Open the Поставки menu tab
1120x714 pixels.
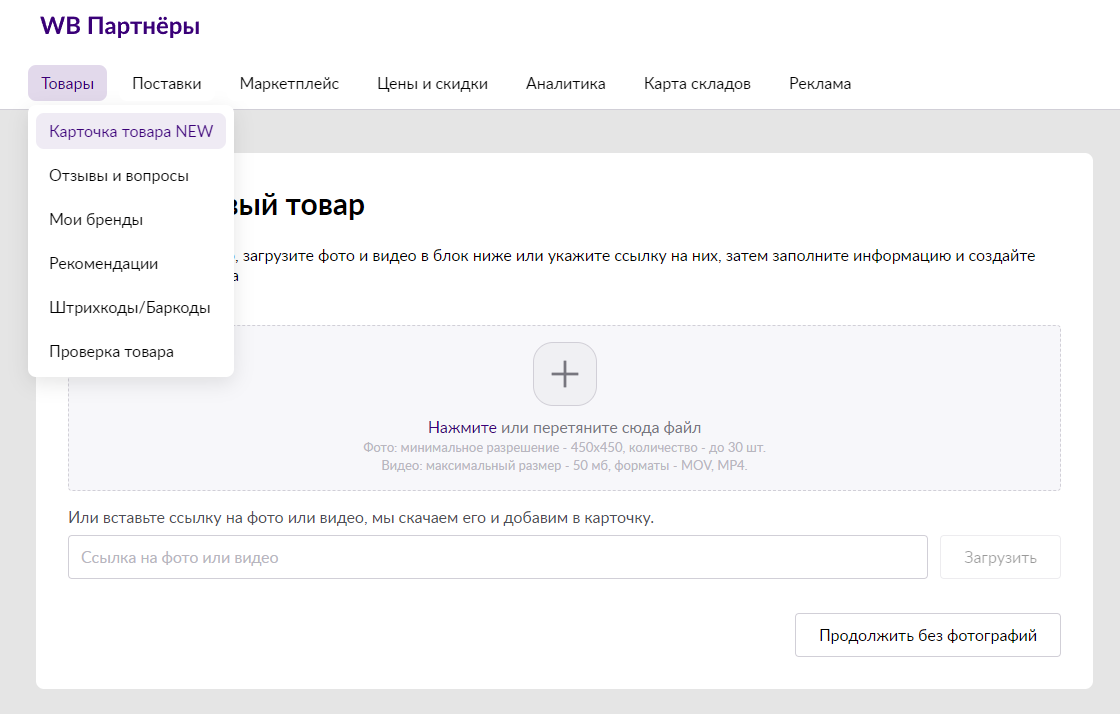(166, 84)
